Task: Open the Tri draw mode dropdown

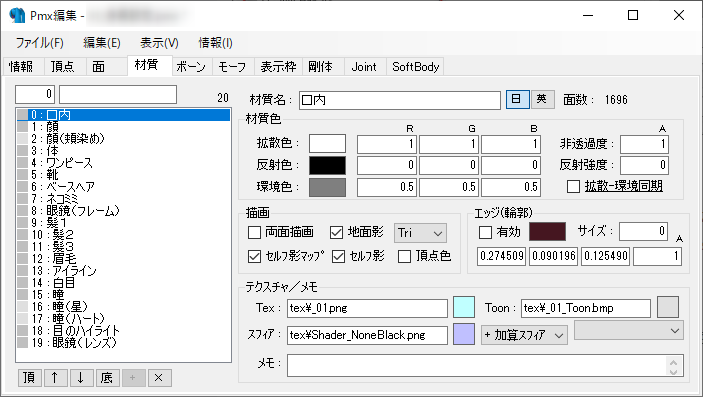Action: click(420, 233)
